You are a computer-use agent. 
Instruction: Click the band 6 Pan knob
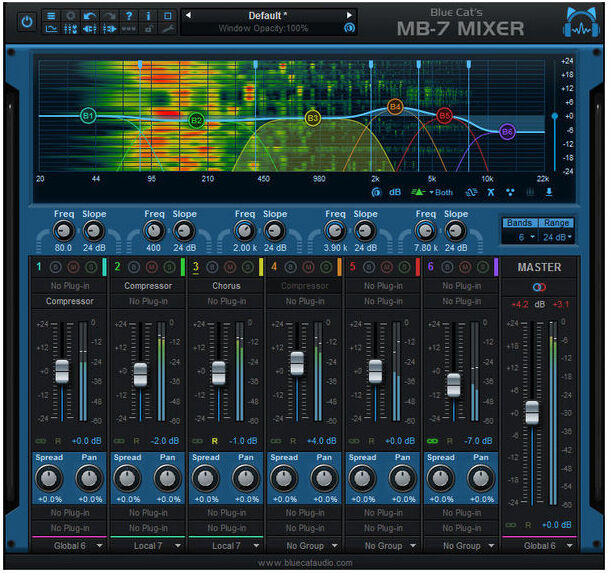tap(481, 479)
